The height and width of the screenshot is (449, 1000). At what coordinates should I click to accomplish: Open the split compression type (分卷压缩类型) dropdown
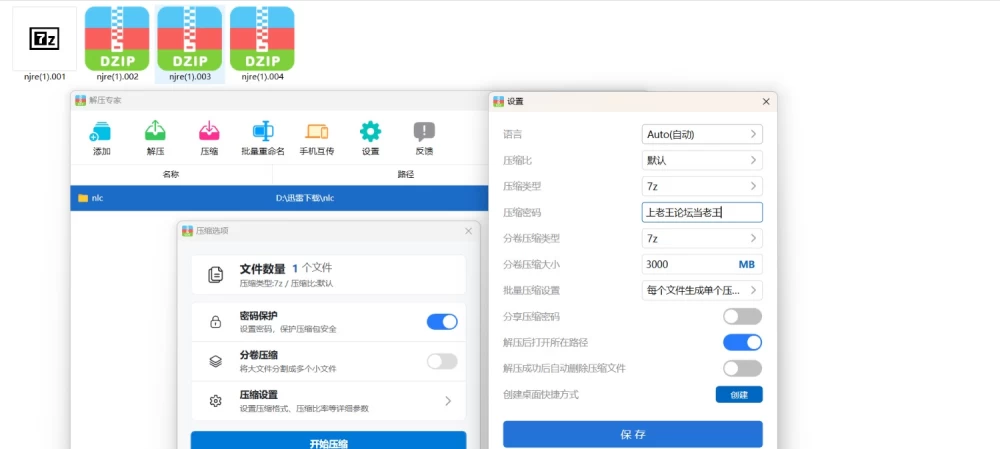click(x=702, y=239)
